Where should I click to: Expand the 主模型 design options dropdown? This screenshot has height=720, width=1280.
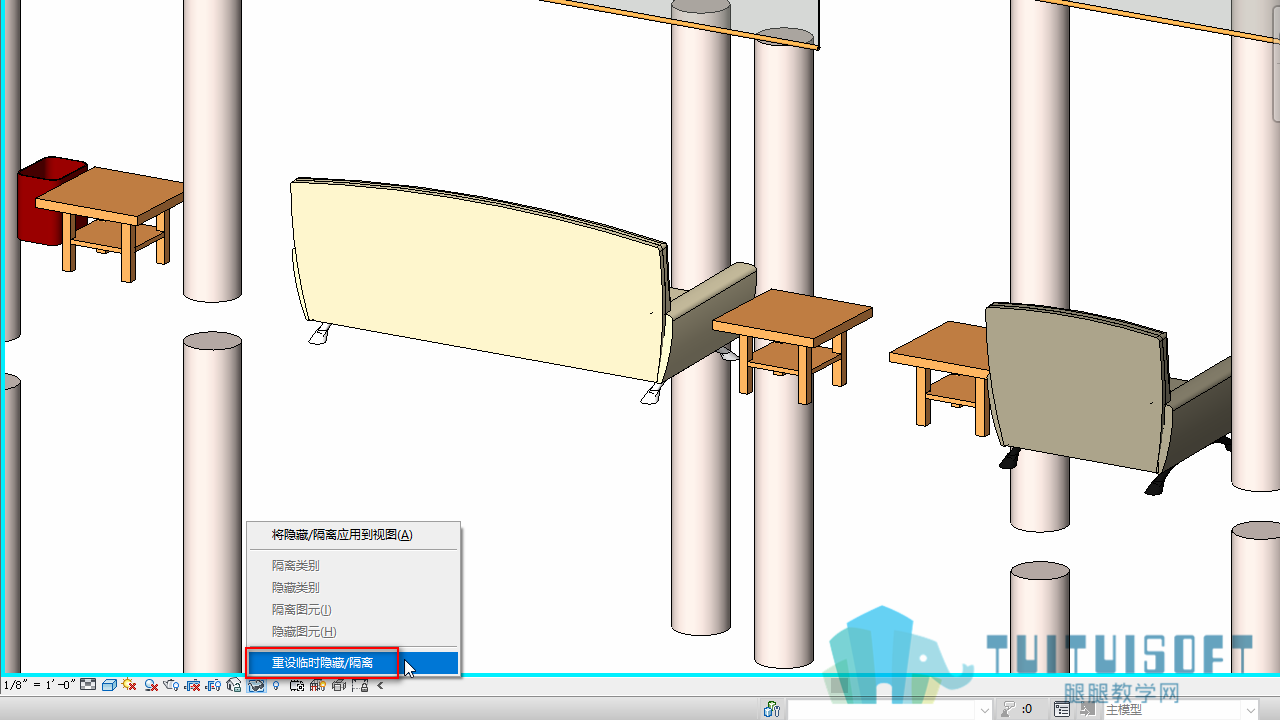point(1180,709)
